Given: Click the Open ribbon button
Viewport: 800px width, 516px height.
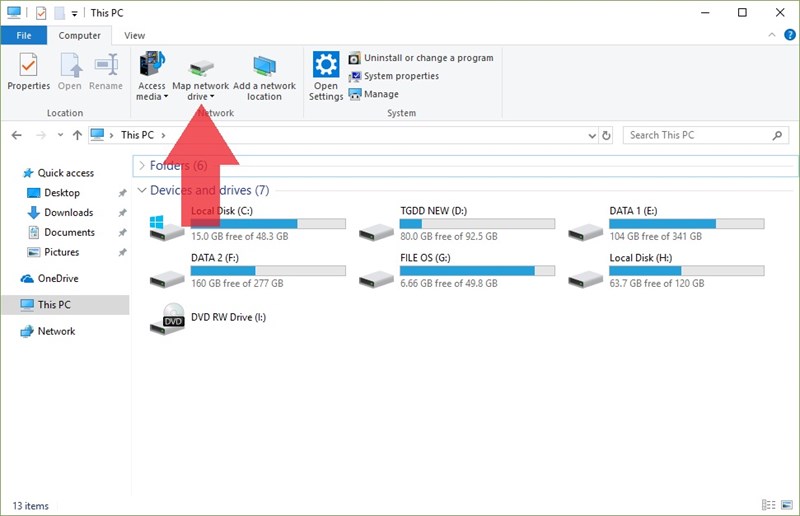Looking at the screenshot, I should coord(69,71).
